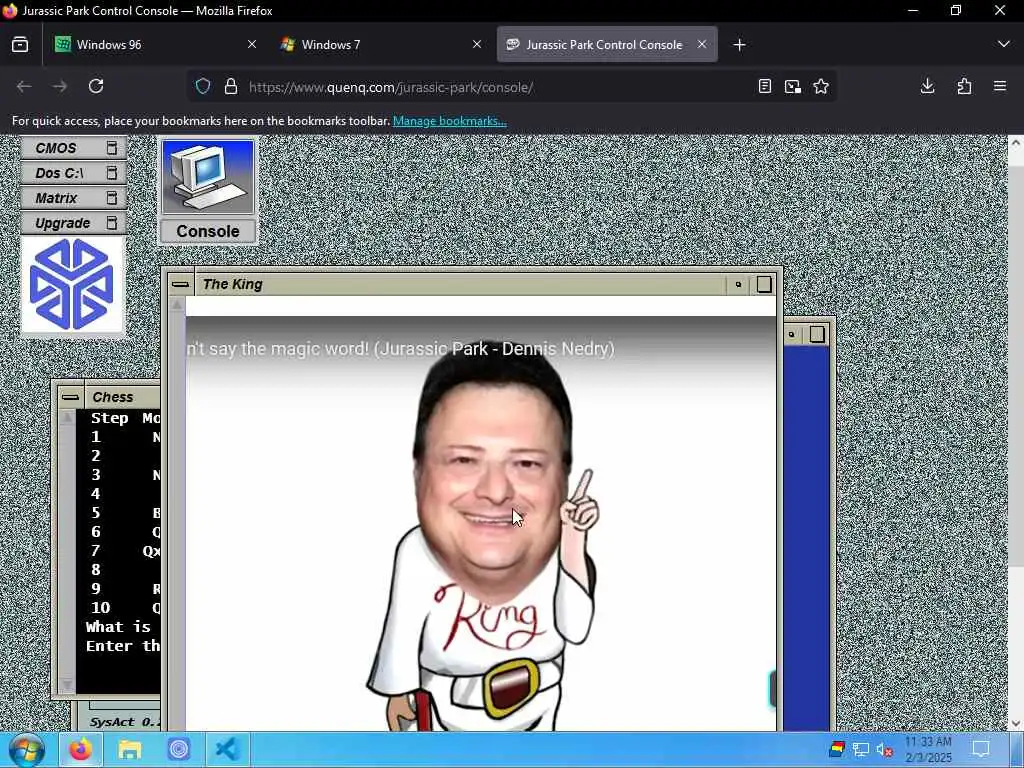Open Visual Studio Code from taskbar

pyautogui.click(x=227, y=750)
